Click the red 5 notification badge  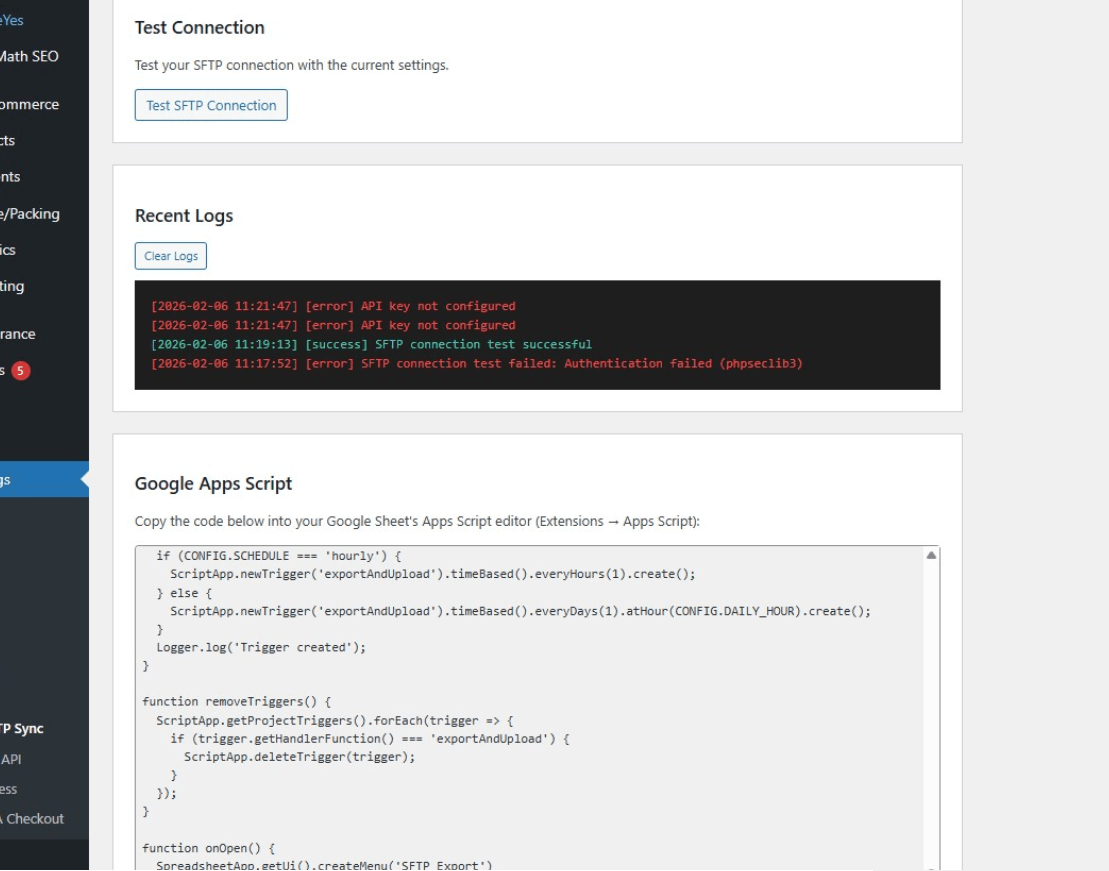point(21,371)
